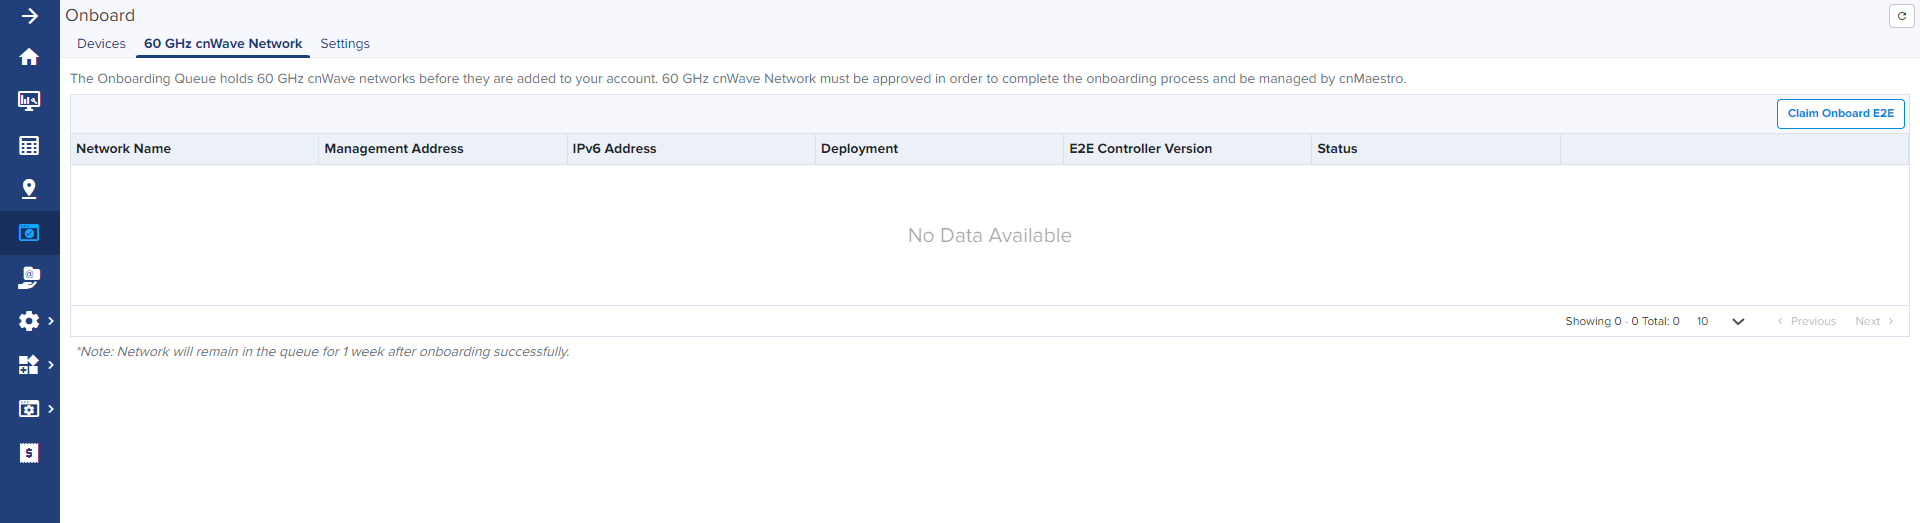This screenshot has width=1920, height=523.
Task: Sort by Network Name column header
Action: (124, 149)
